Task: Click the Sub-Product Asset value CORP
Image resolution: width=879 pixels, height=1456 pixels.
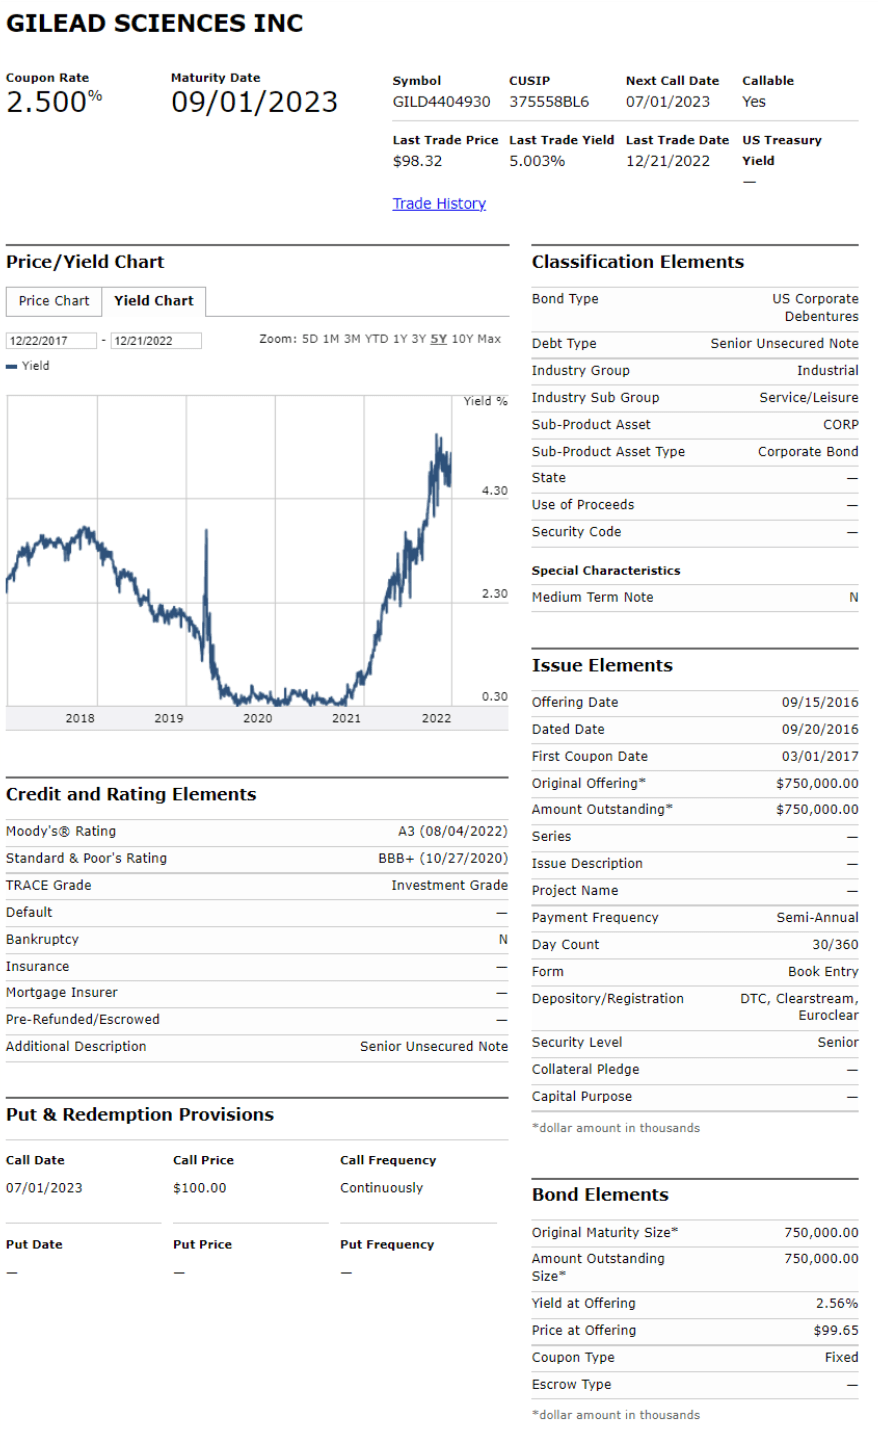Action: tap(841, 425)
